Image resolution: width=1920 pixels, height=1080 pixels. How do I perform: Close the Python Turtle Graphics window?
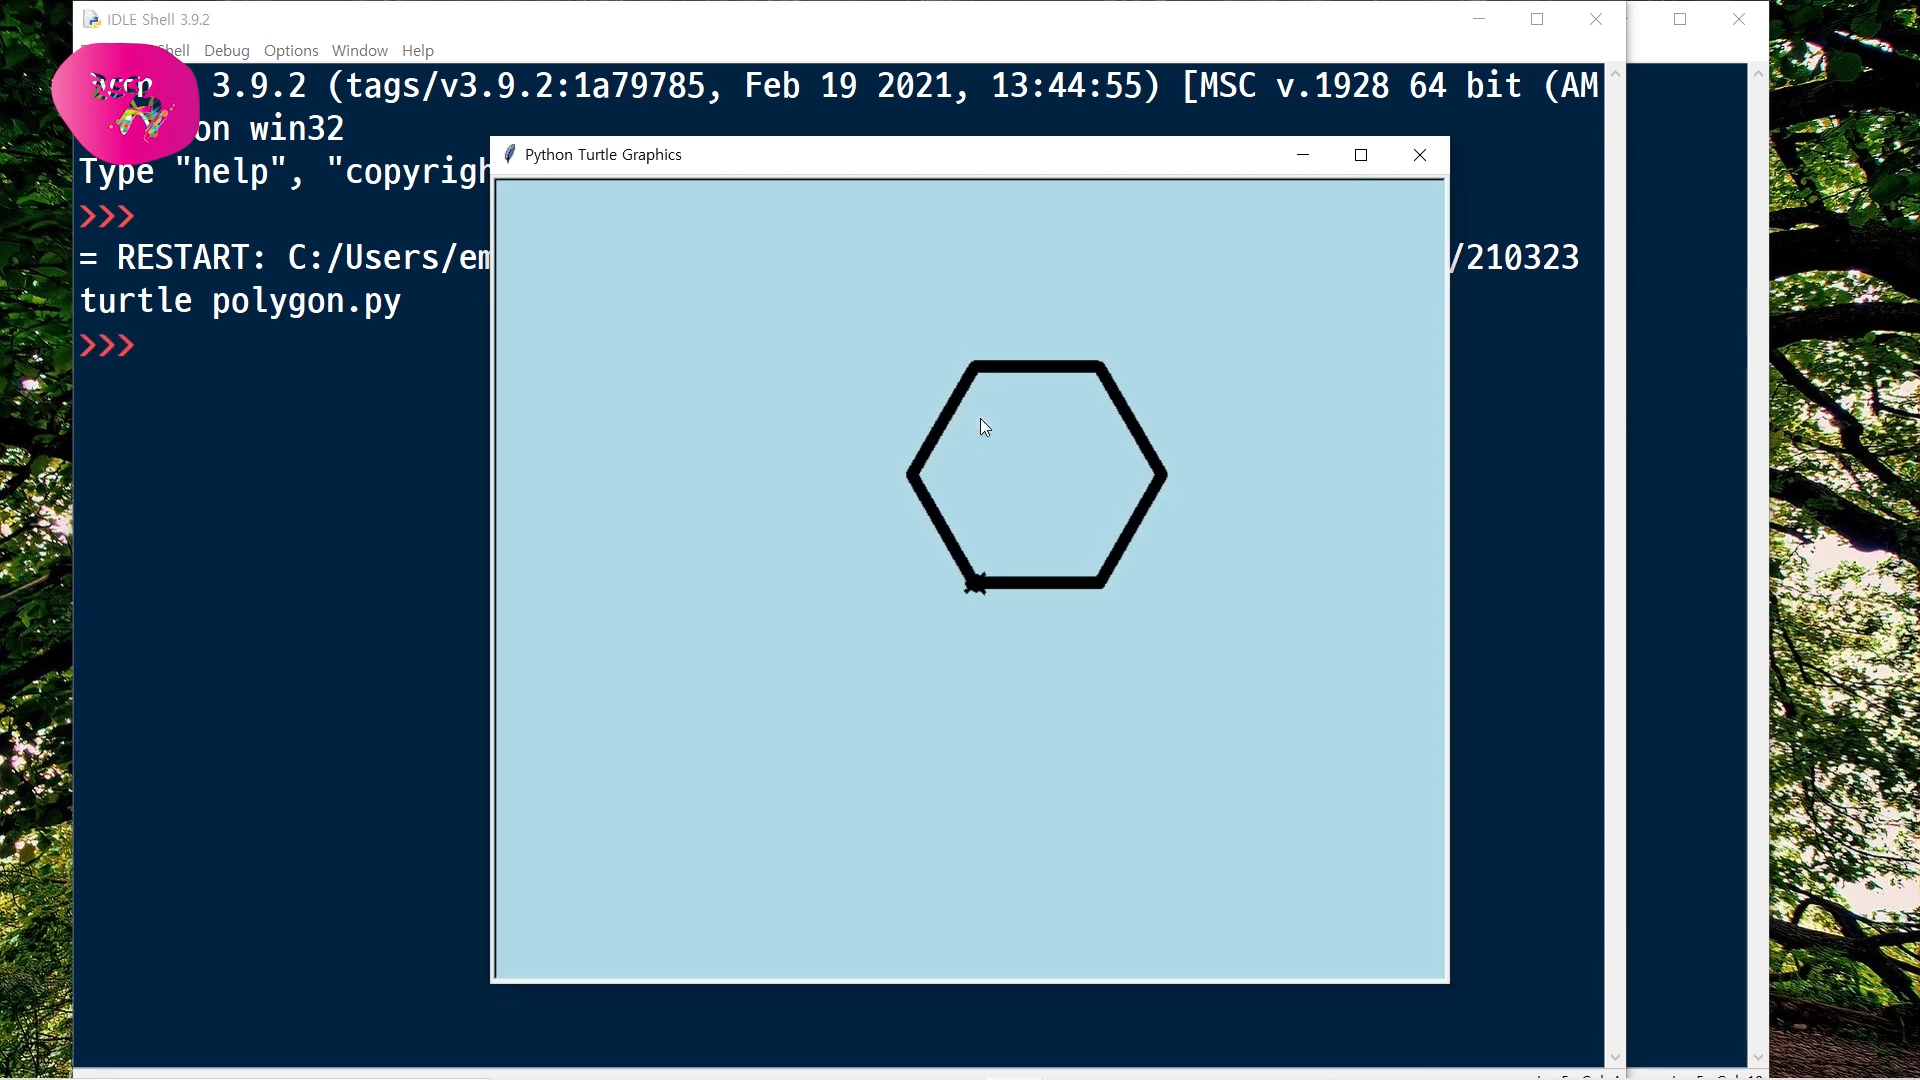point(1419,154)
